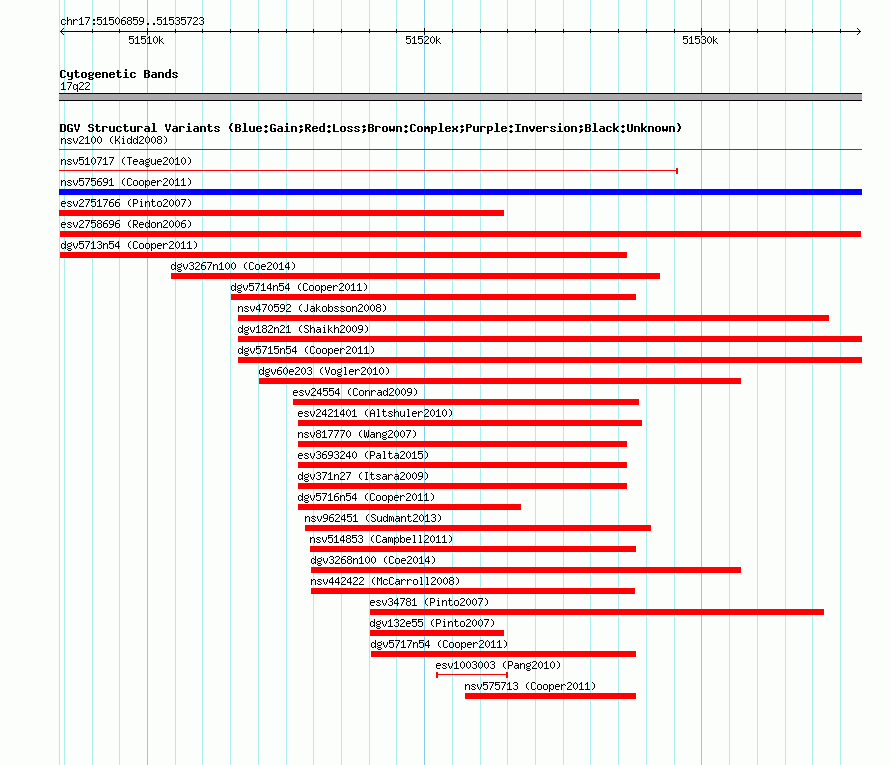This screenshot has width=890, height=765.
Task: Click the chr17:51506859..51535723 region label
Action: 132,21
